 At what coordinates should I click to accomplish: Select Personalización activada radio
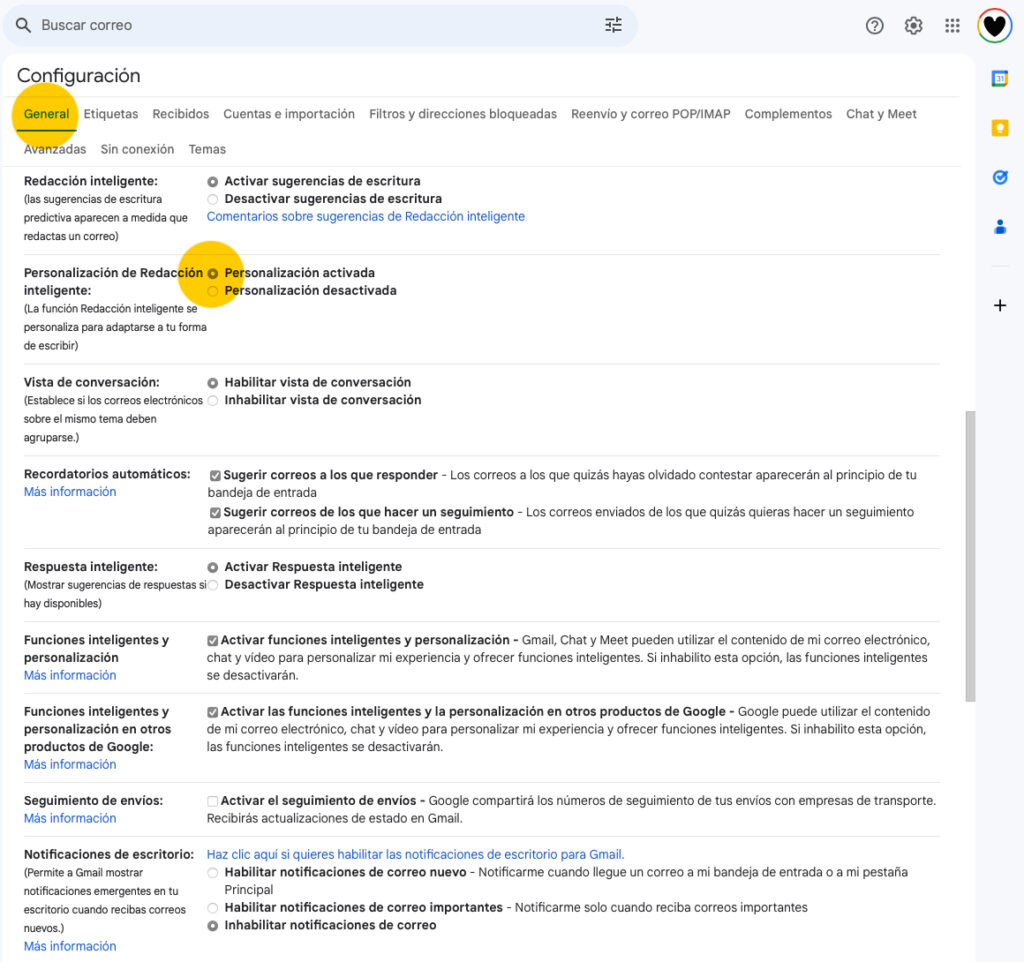pos(213,273)
